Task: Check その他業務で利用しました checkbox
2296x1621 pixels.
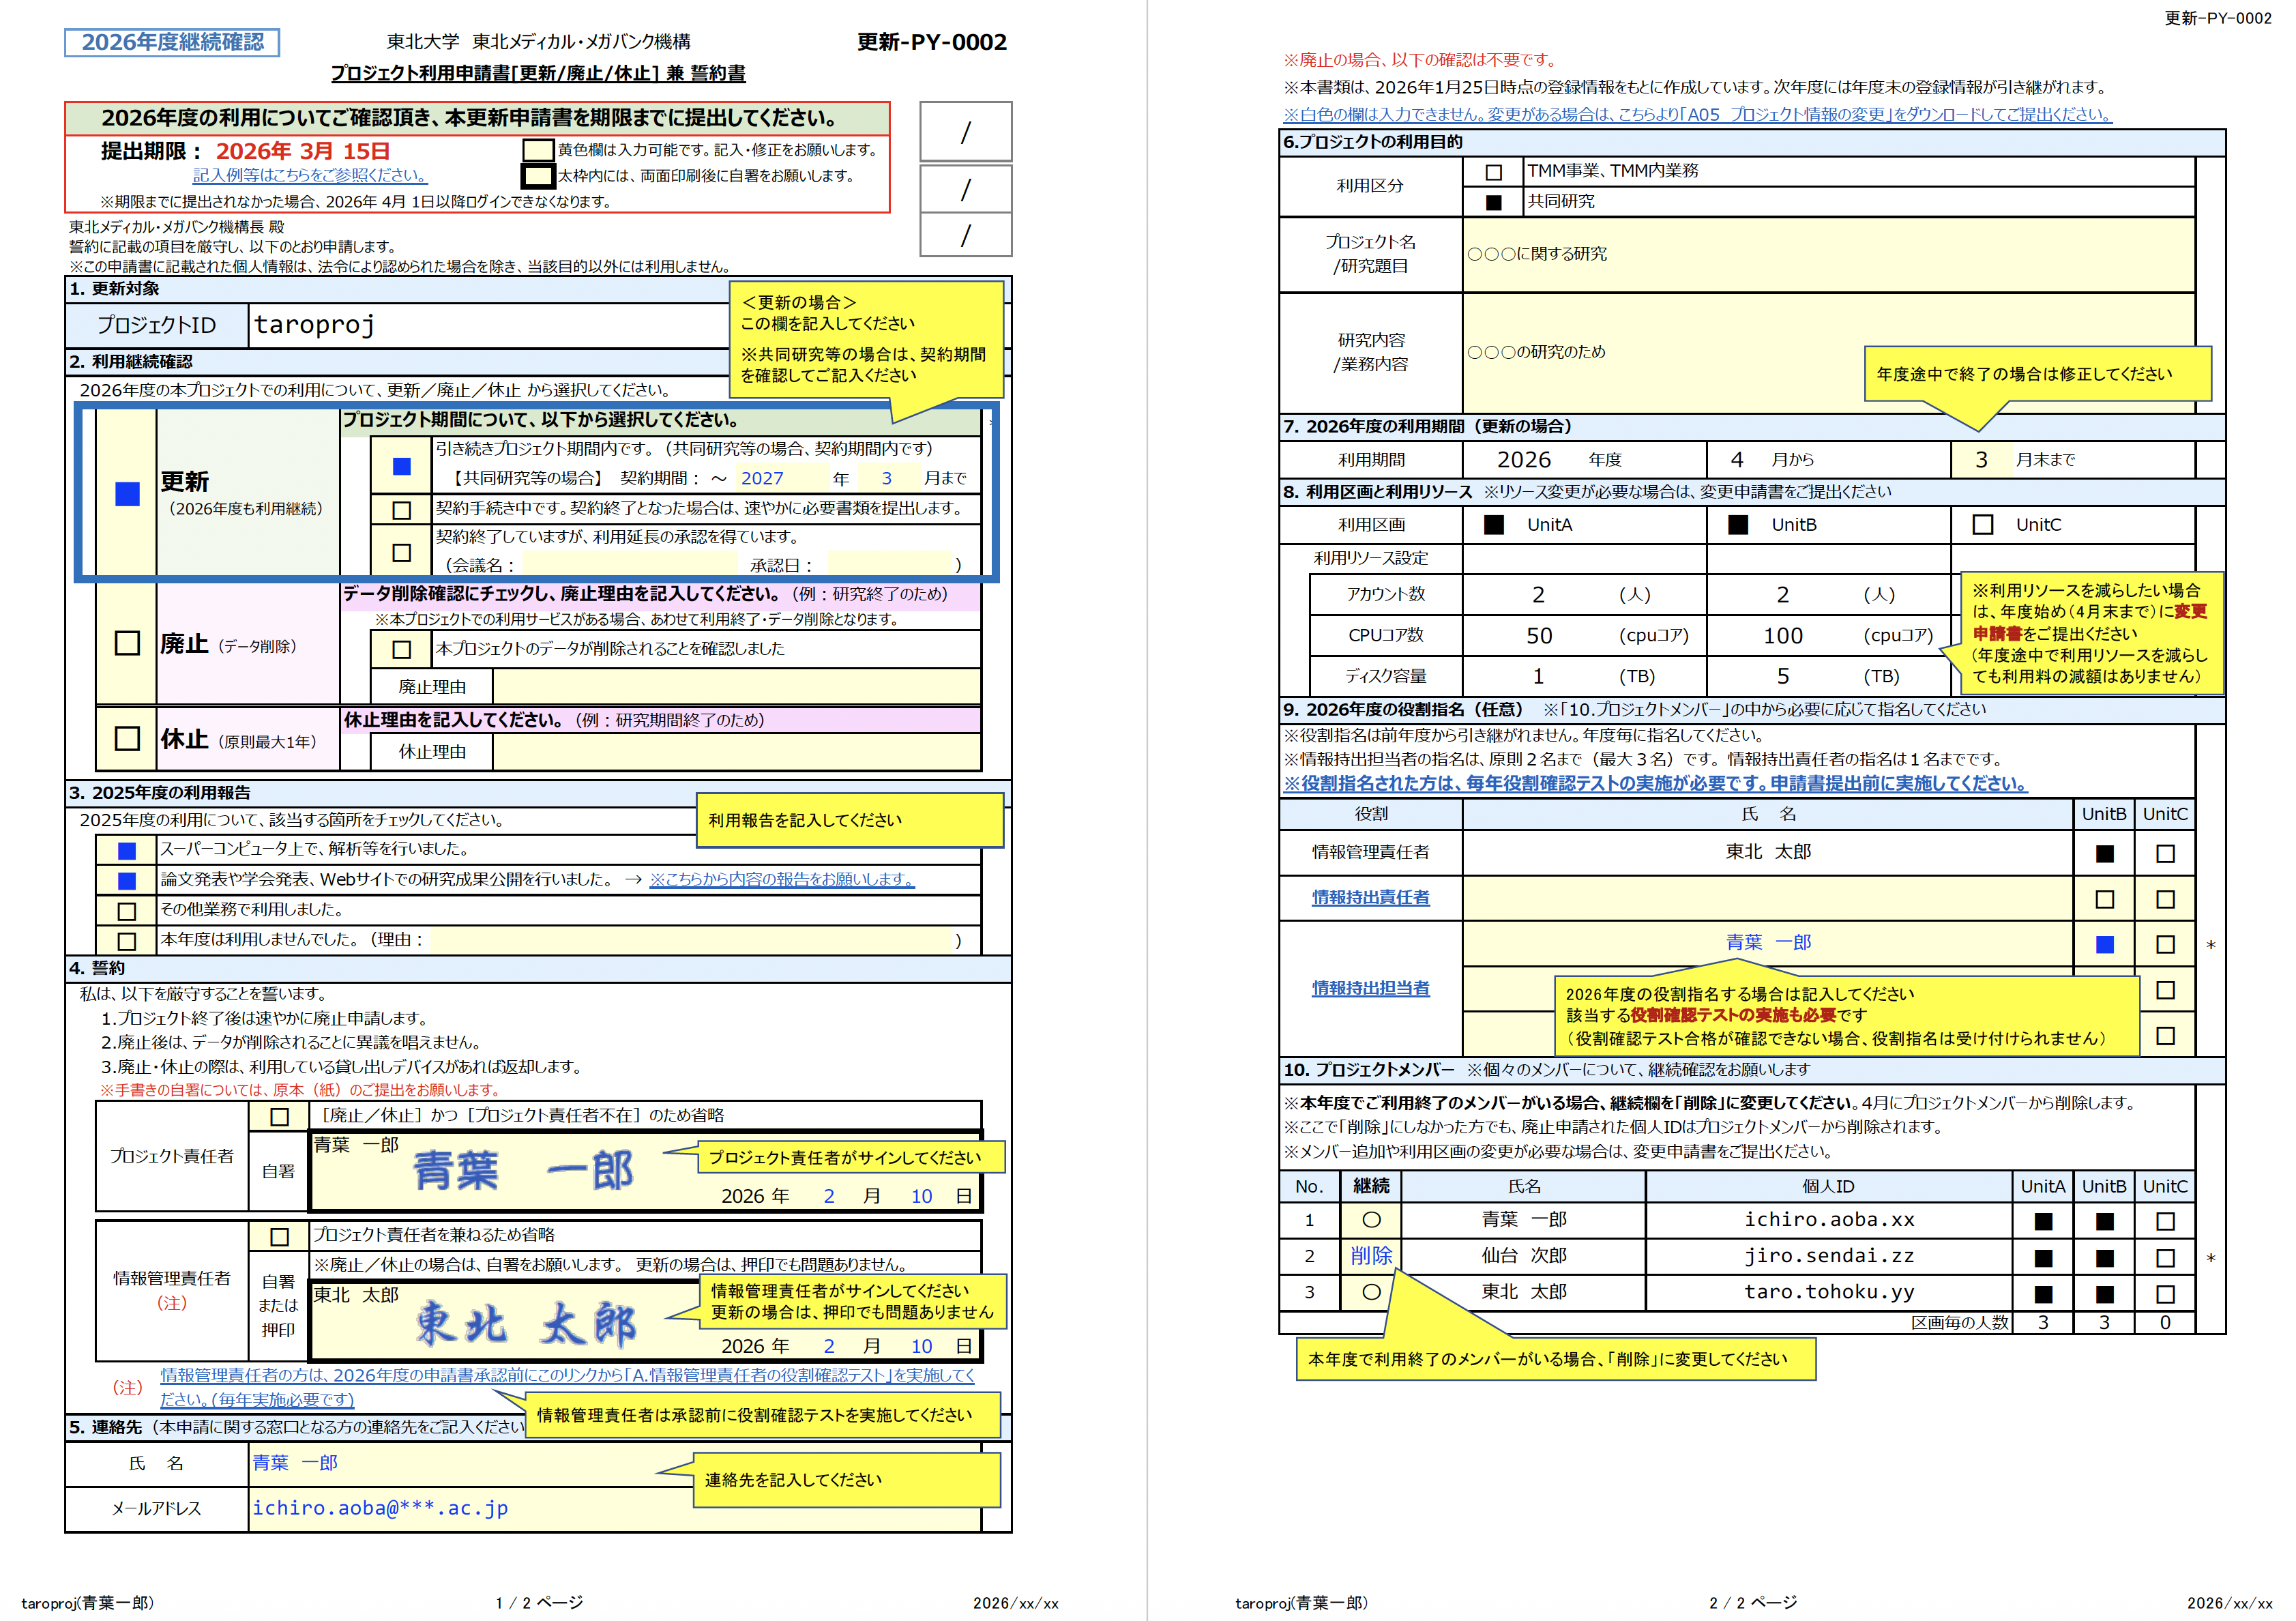Action: point(127,911)
